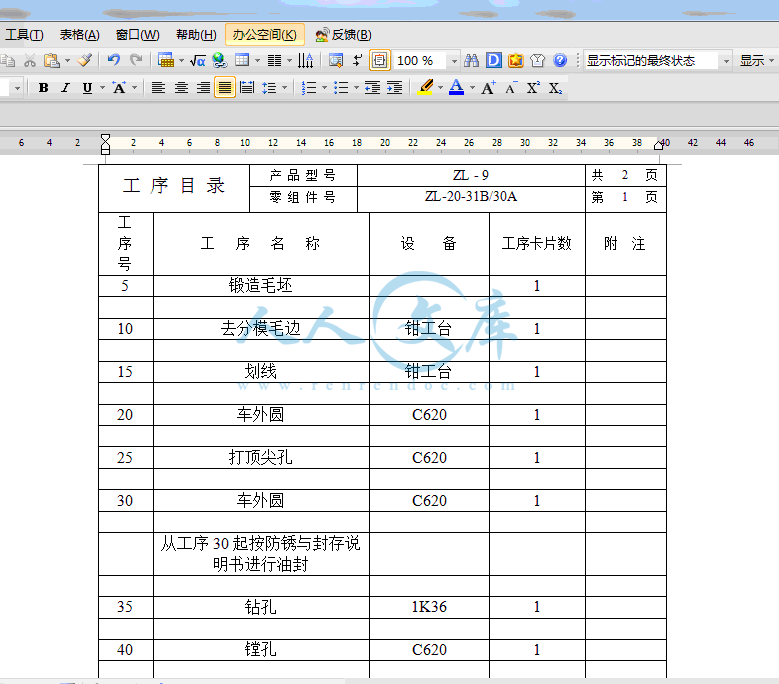Click the text direction icon
779x684 pixels.
click(306, 61)
